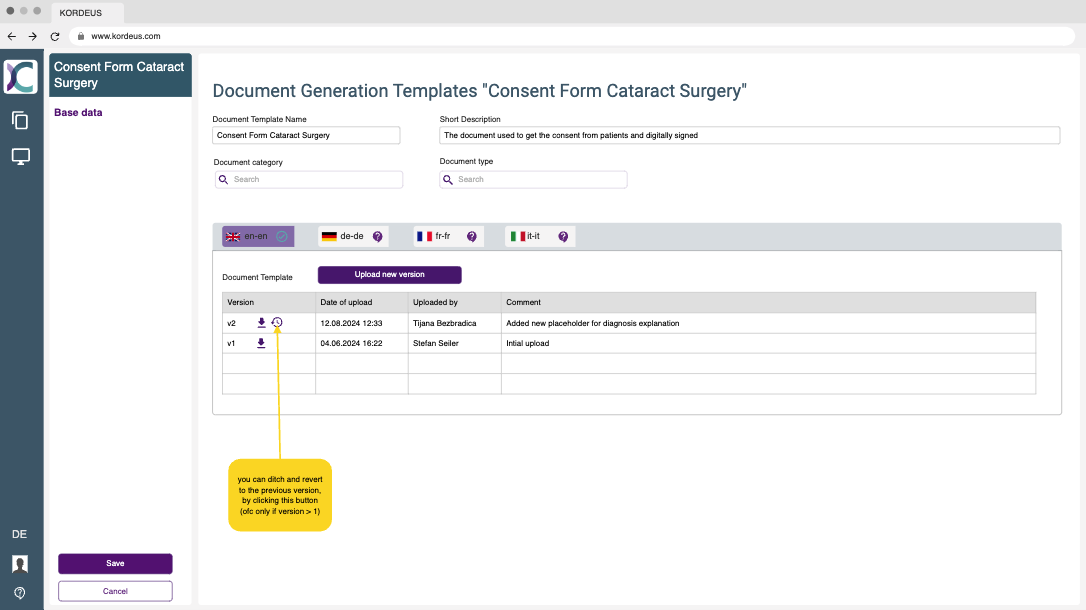Download version v1 of the template
This screenshot has height=610, width=1086.
pos(261,343)
